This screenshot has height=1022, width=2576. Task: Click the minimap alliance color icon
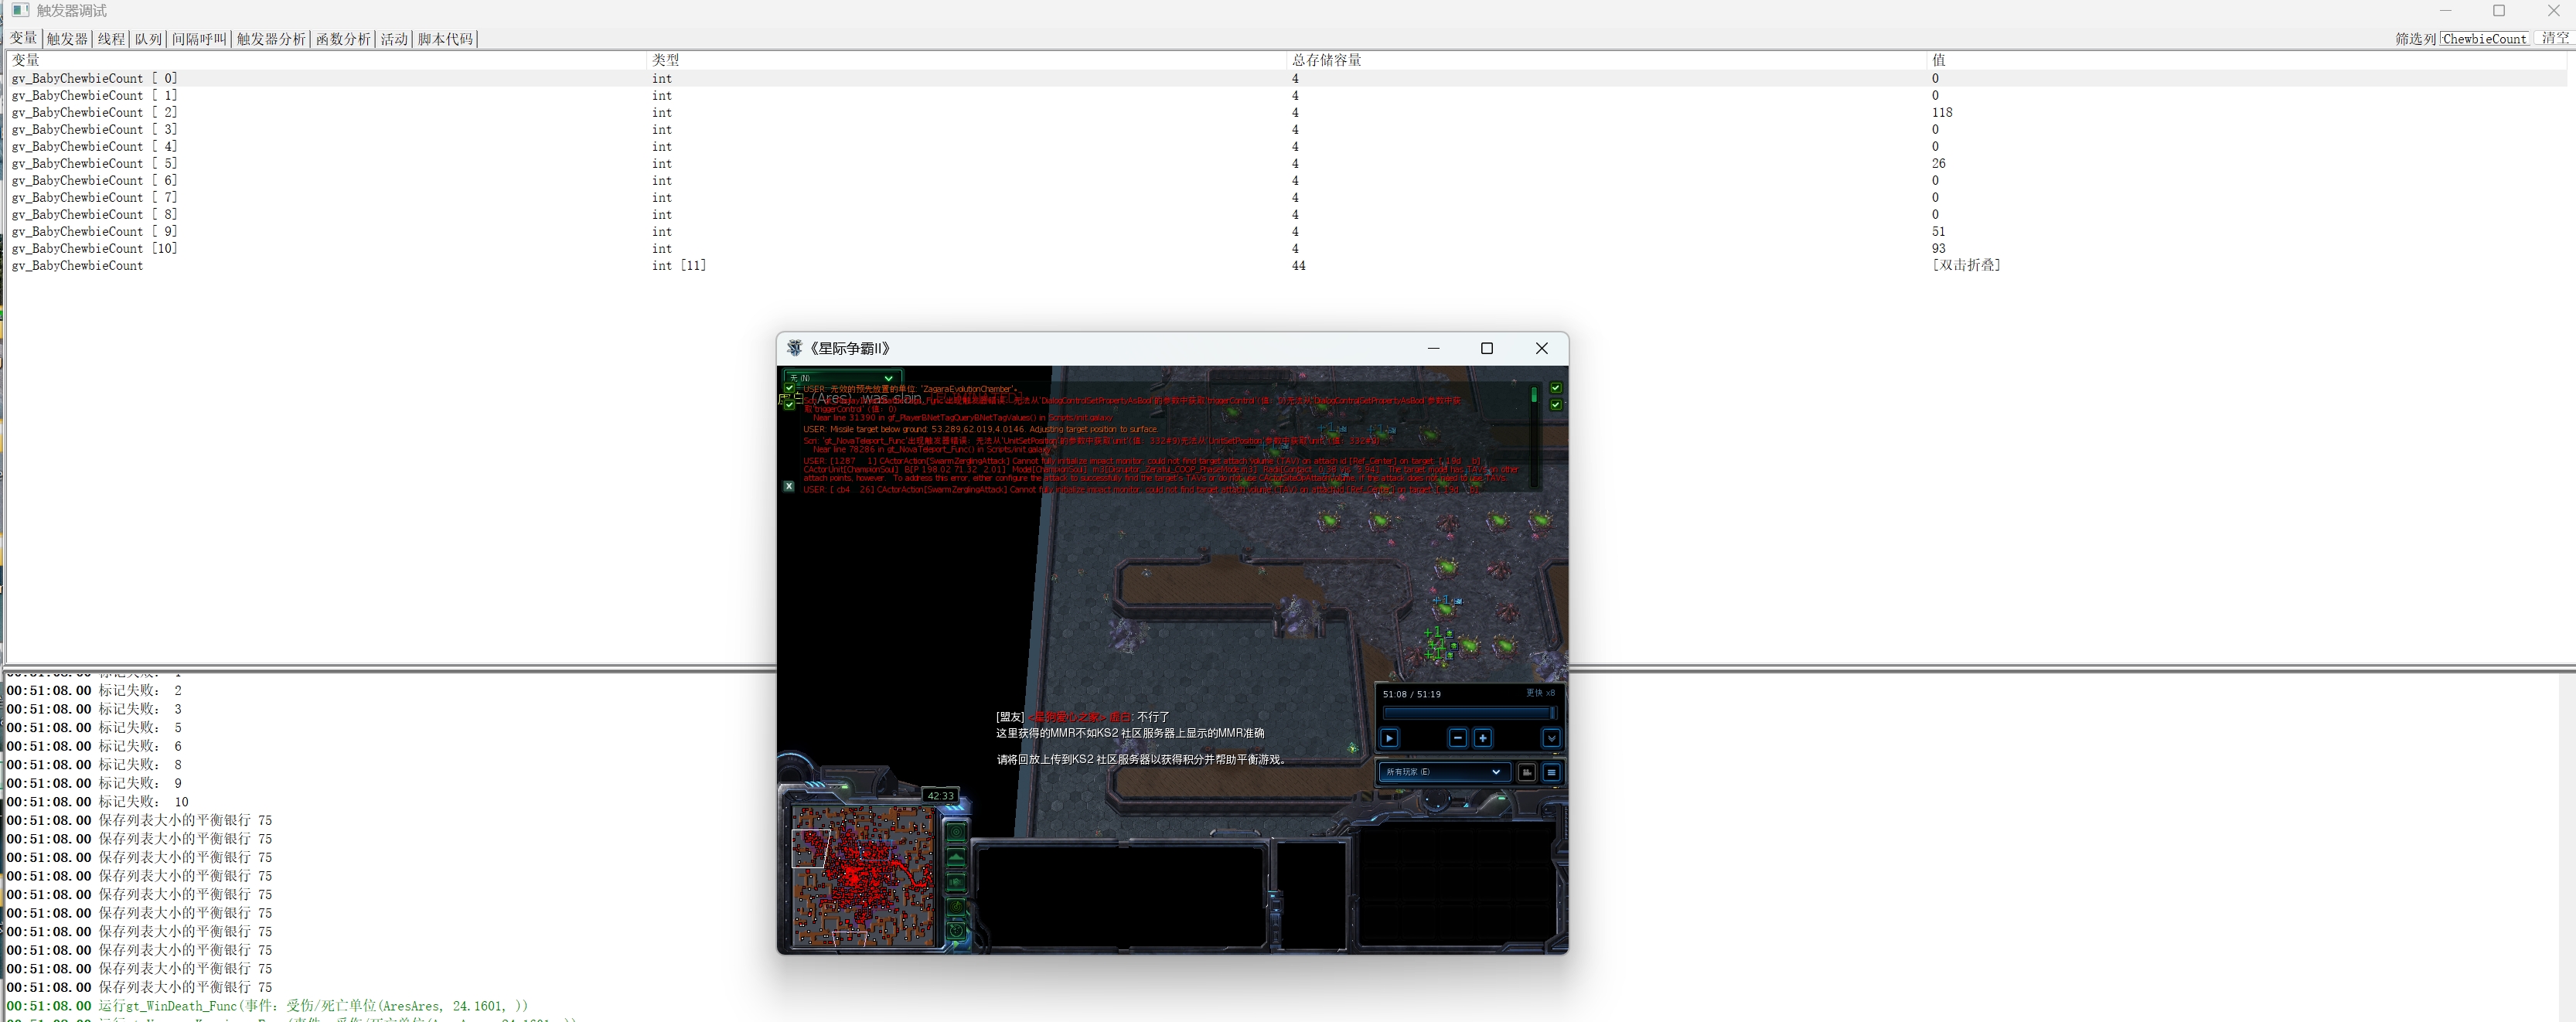click(x=956, y=882)
